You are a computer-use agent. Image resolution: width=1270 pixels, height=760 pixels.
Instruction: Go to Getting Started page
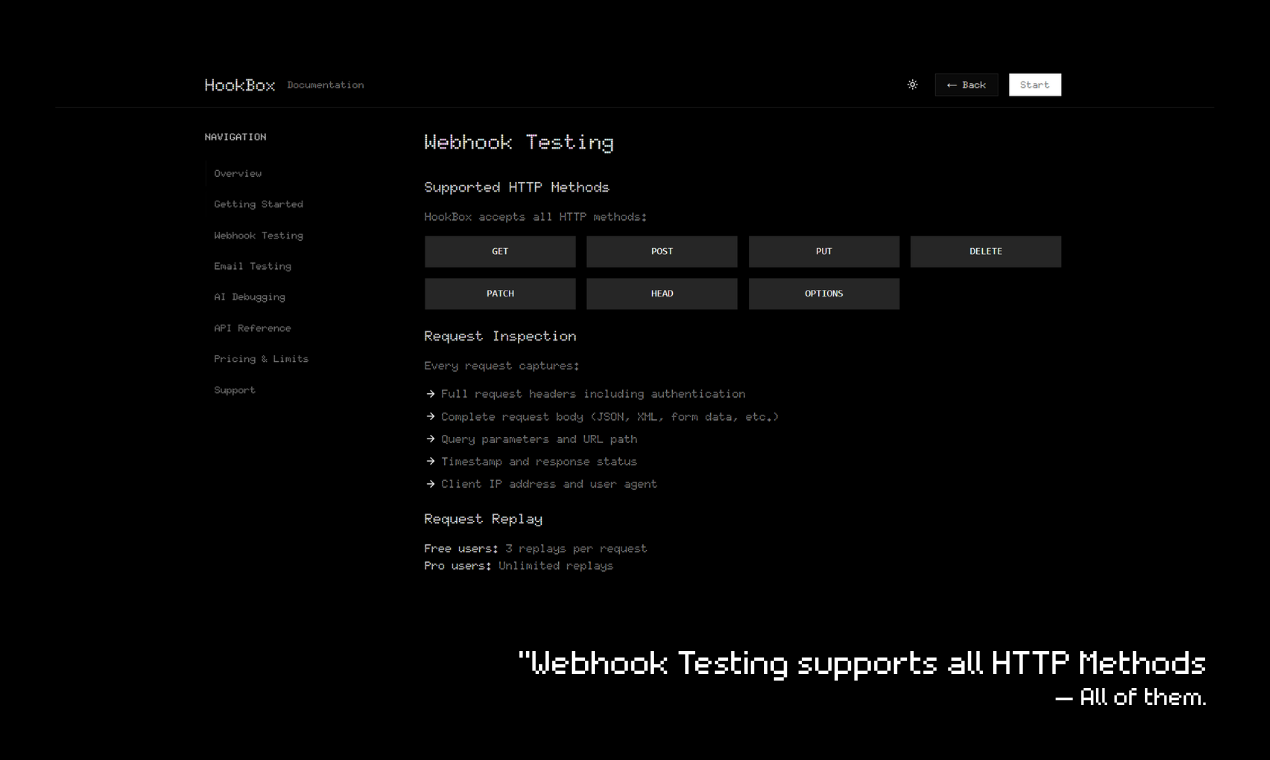pos(258,204)
